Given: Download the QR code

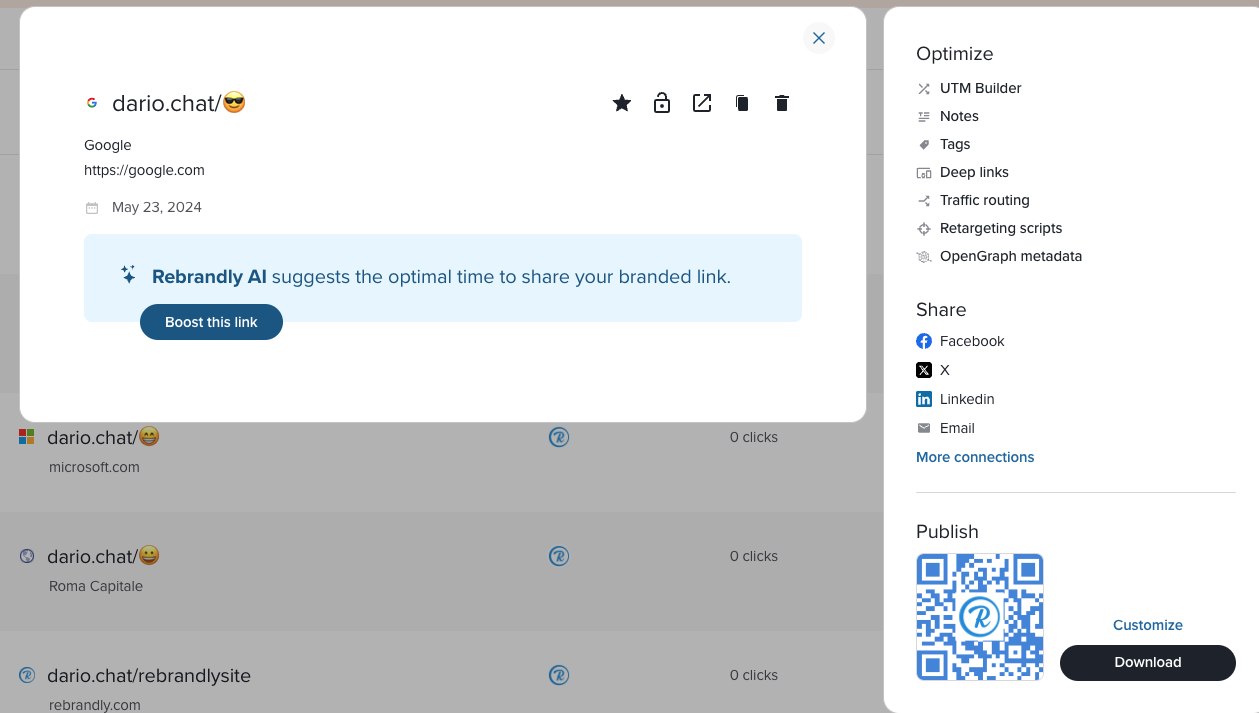Looking at the screenshot, I should click(x=1148, y=662).
